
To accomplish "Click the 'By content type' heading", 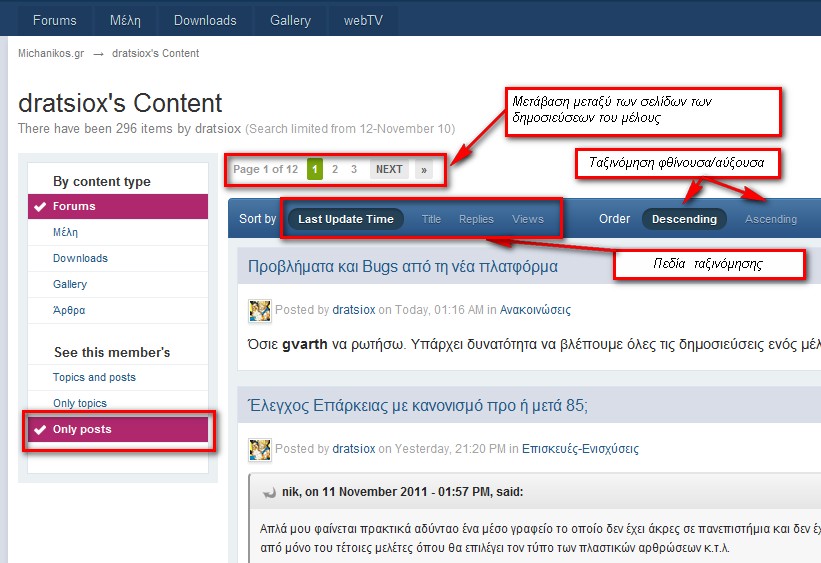I will (102, 181).
